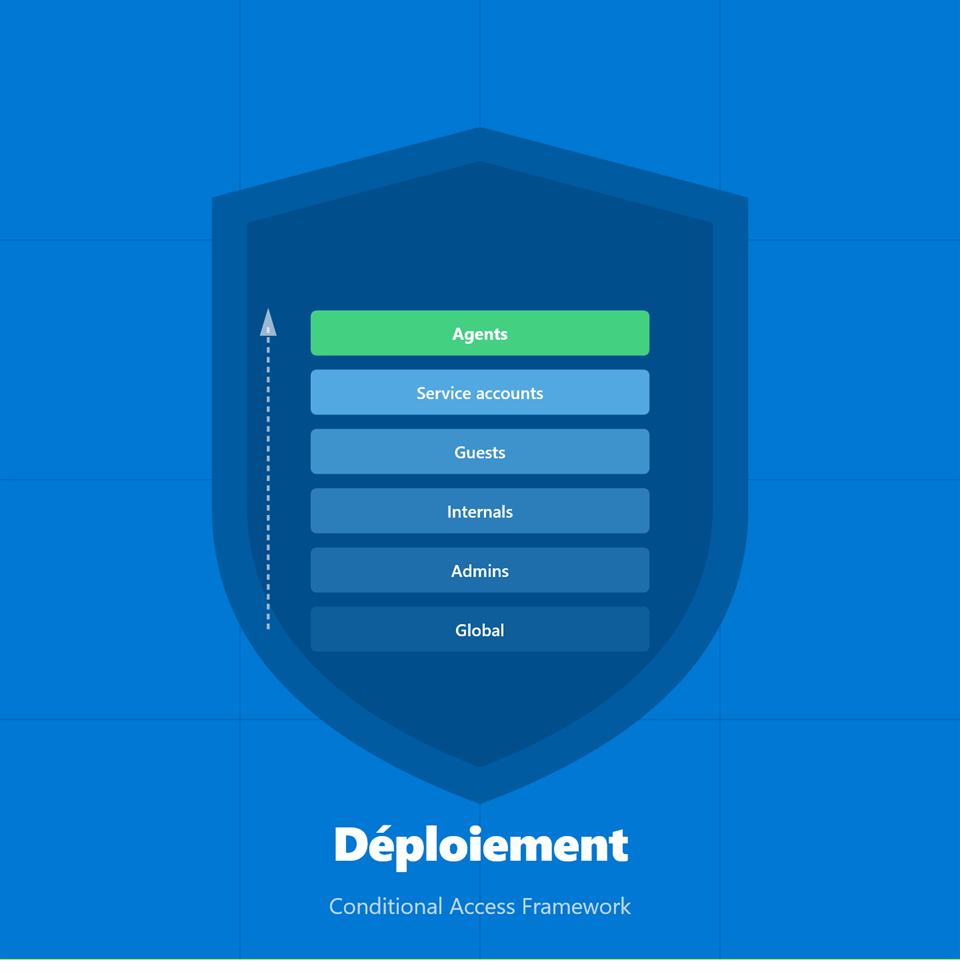This screenshot has width=960, height=974.
Task: Click the word Framework in the subtitle
Action: click(576, 907)
